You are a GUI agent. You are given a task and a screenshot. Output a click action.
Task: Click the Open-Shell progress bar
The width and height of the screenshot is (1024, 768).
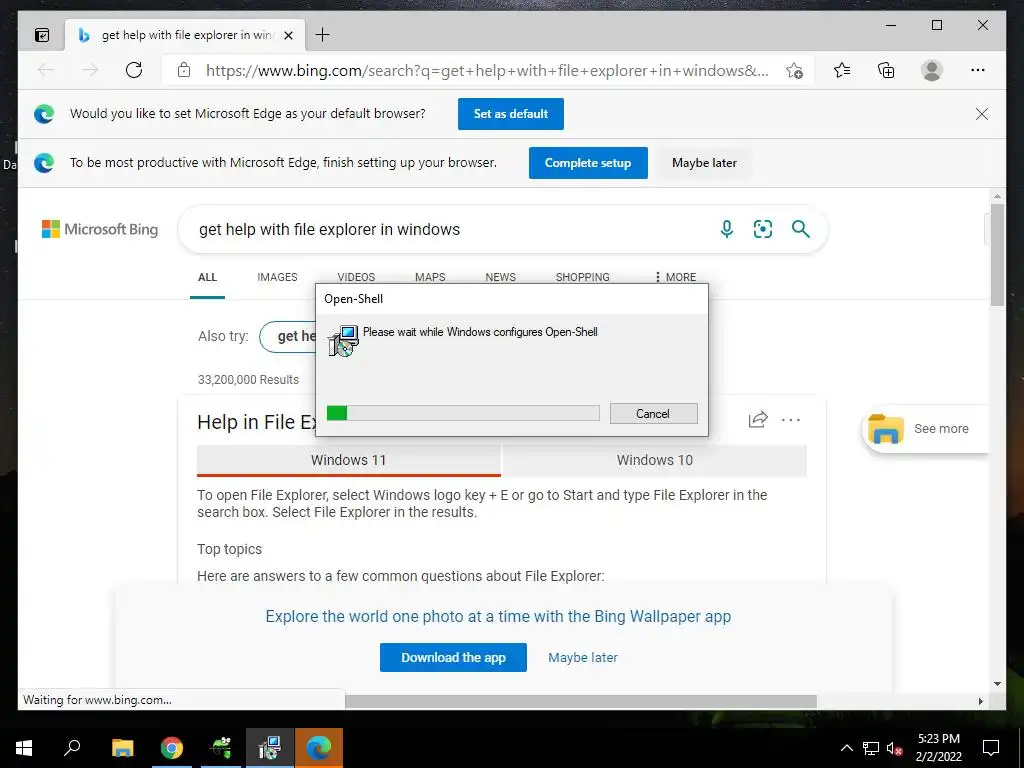(x=463, y=413)
